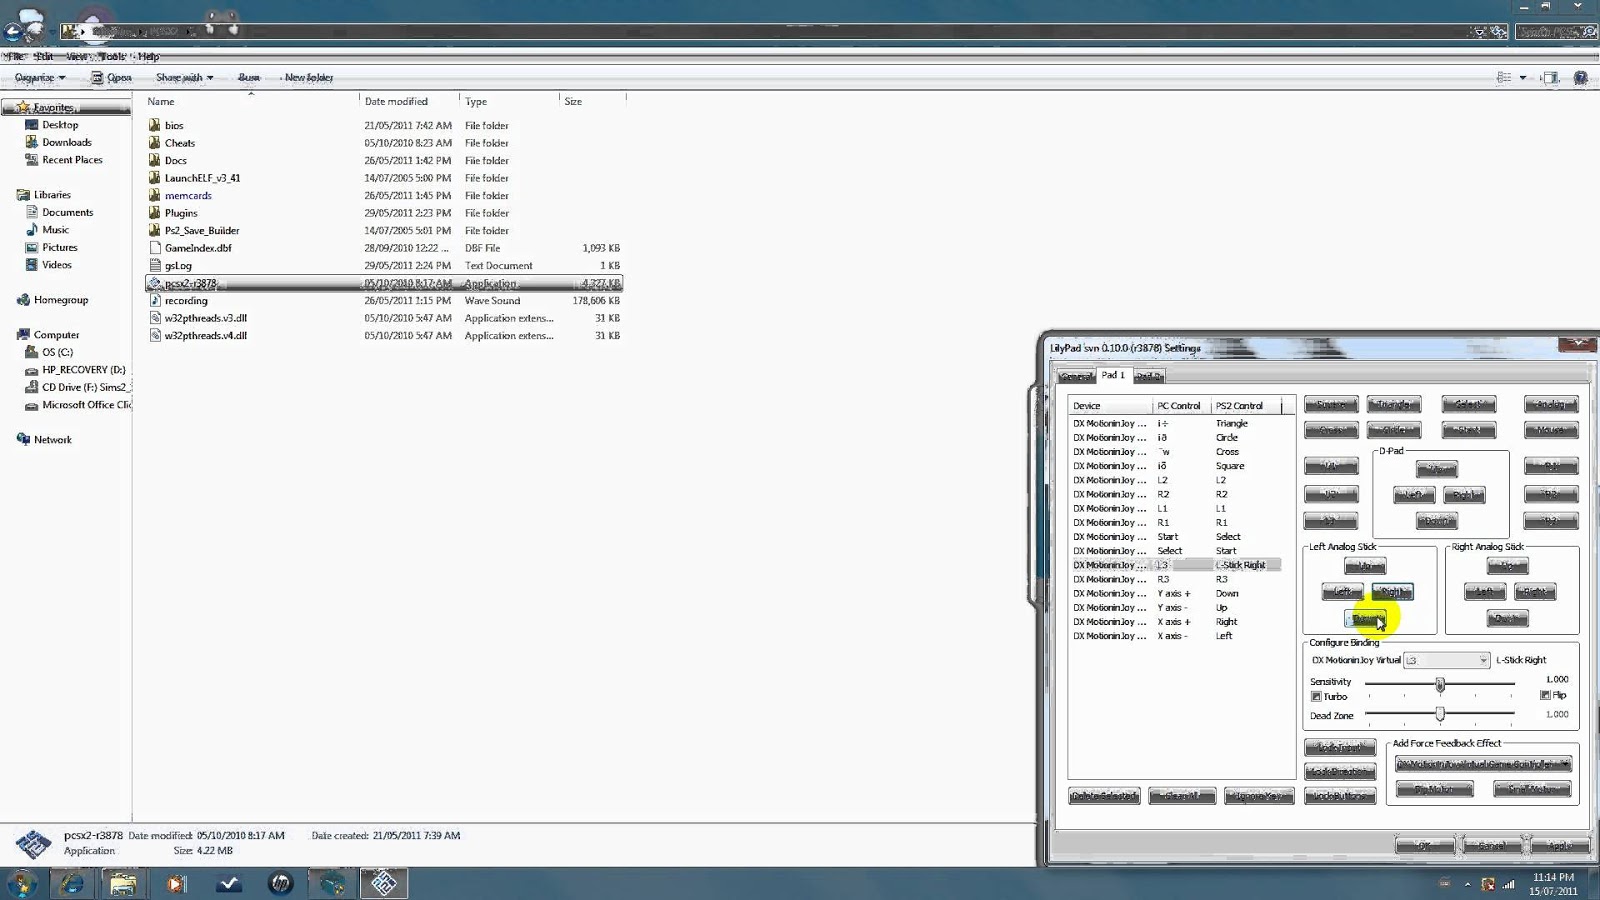The height and width of the screenshot is (900, 1600).
Task: Open Network icon in navigation pane
Action: pos(23,439)
